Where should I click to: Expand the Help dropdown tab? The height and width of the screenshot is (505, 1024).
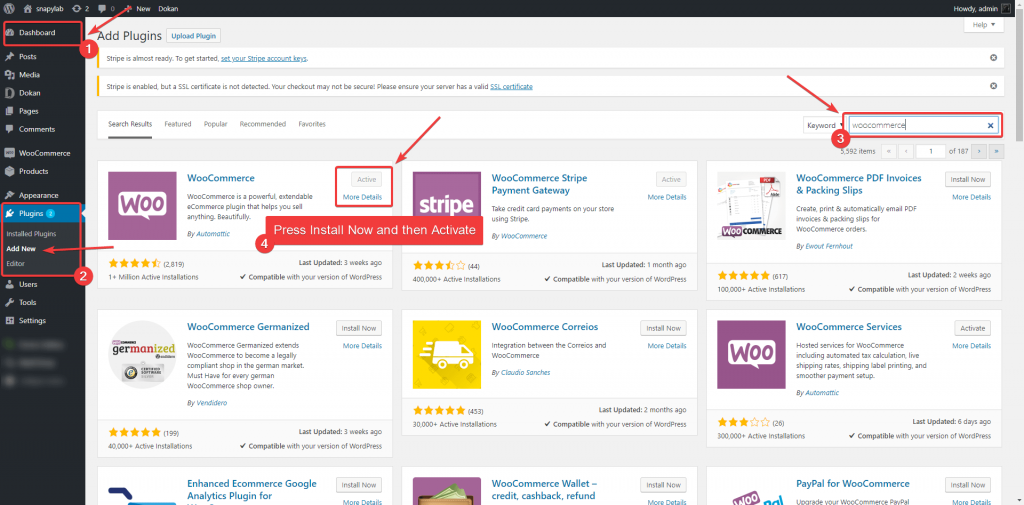pyautogui.click(x=984, y=25)
